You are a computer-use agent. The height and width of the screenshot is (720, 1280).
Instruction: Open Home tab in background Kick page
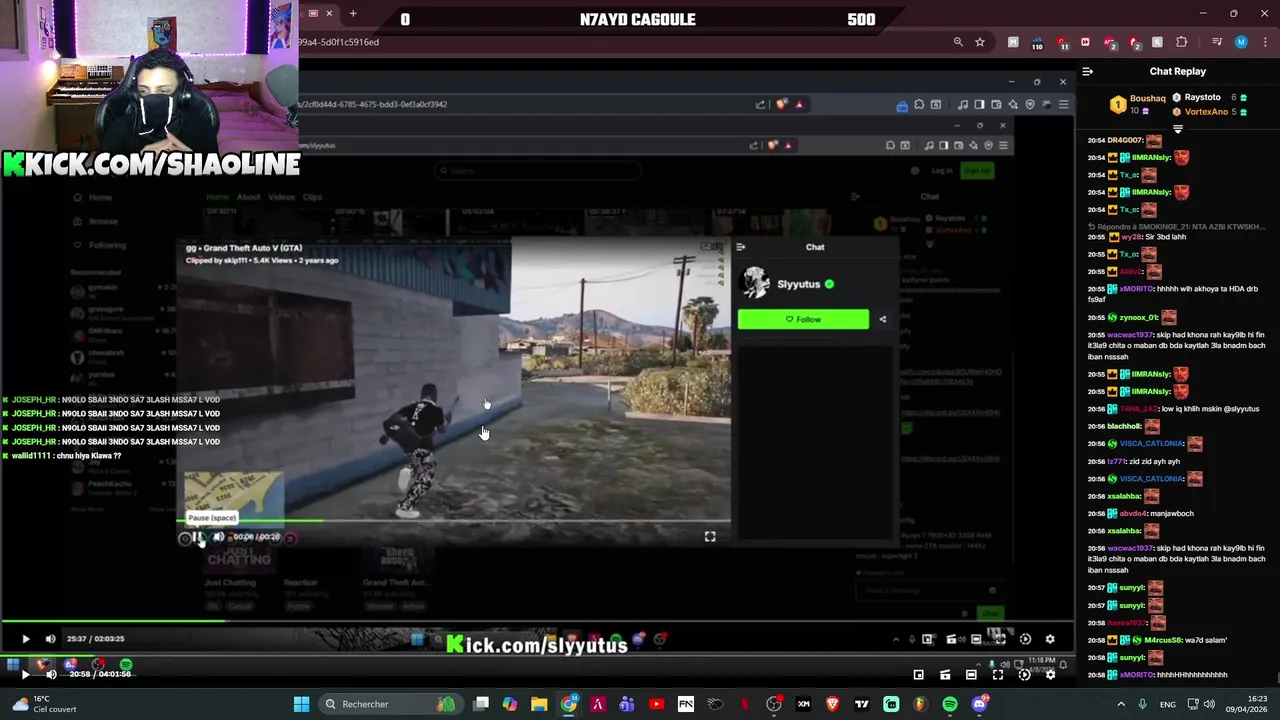pyautogui.click(x=217, y=197)
